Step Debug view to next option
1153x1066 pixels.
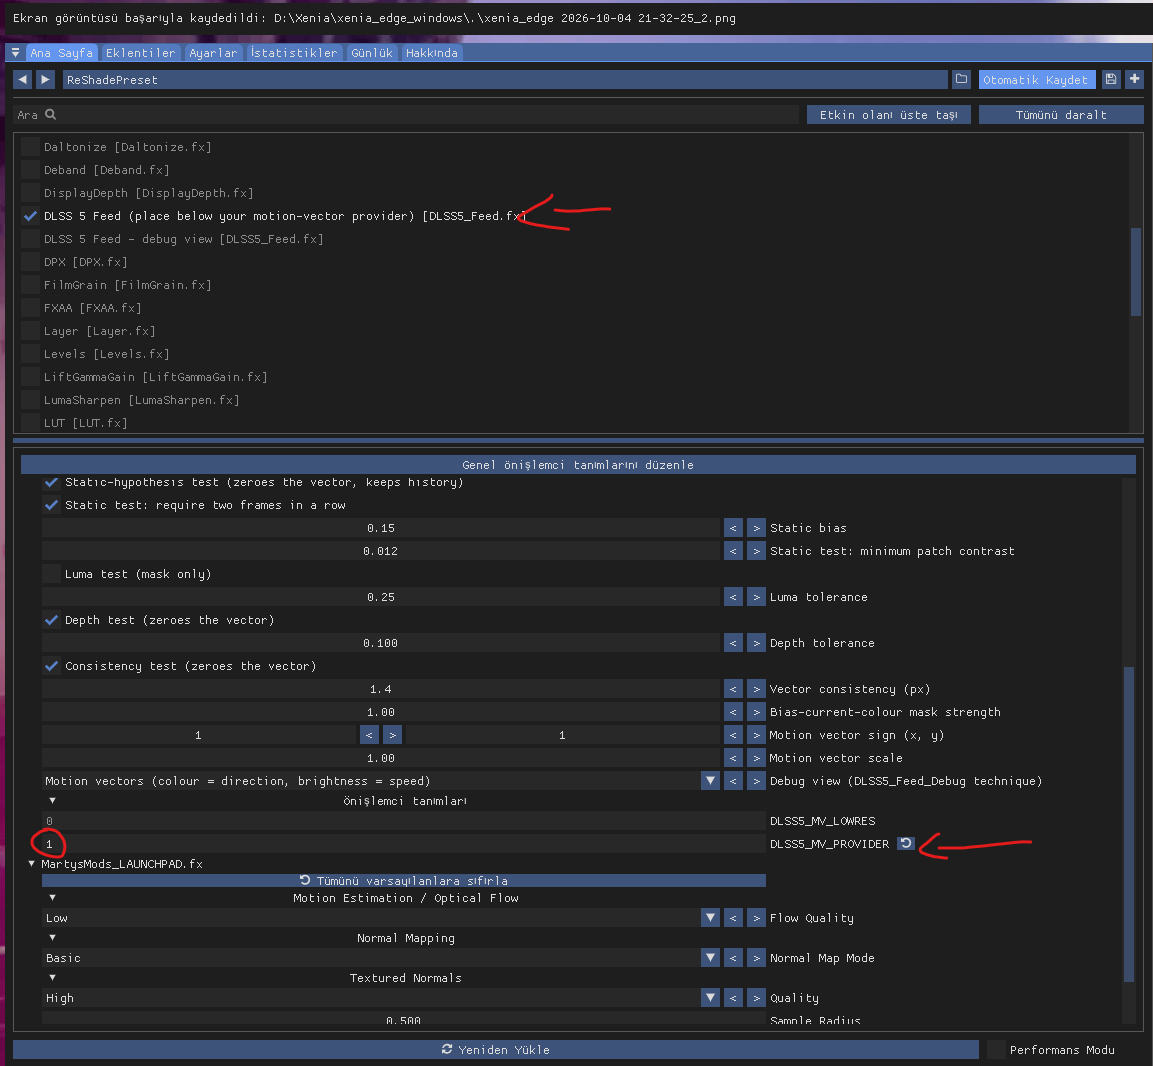(756, 781)
